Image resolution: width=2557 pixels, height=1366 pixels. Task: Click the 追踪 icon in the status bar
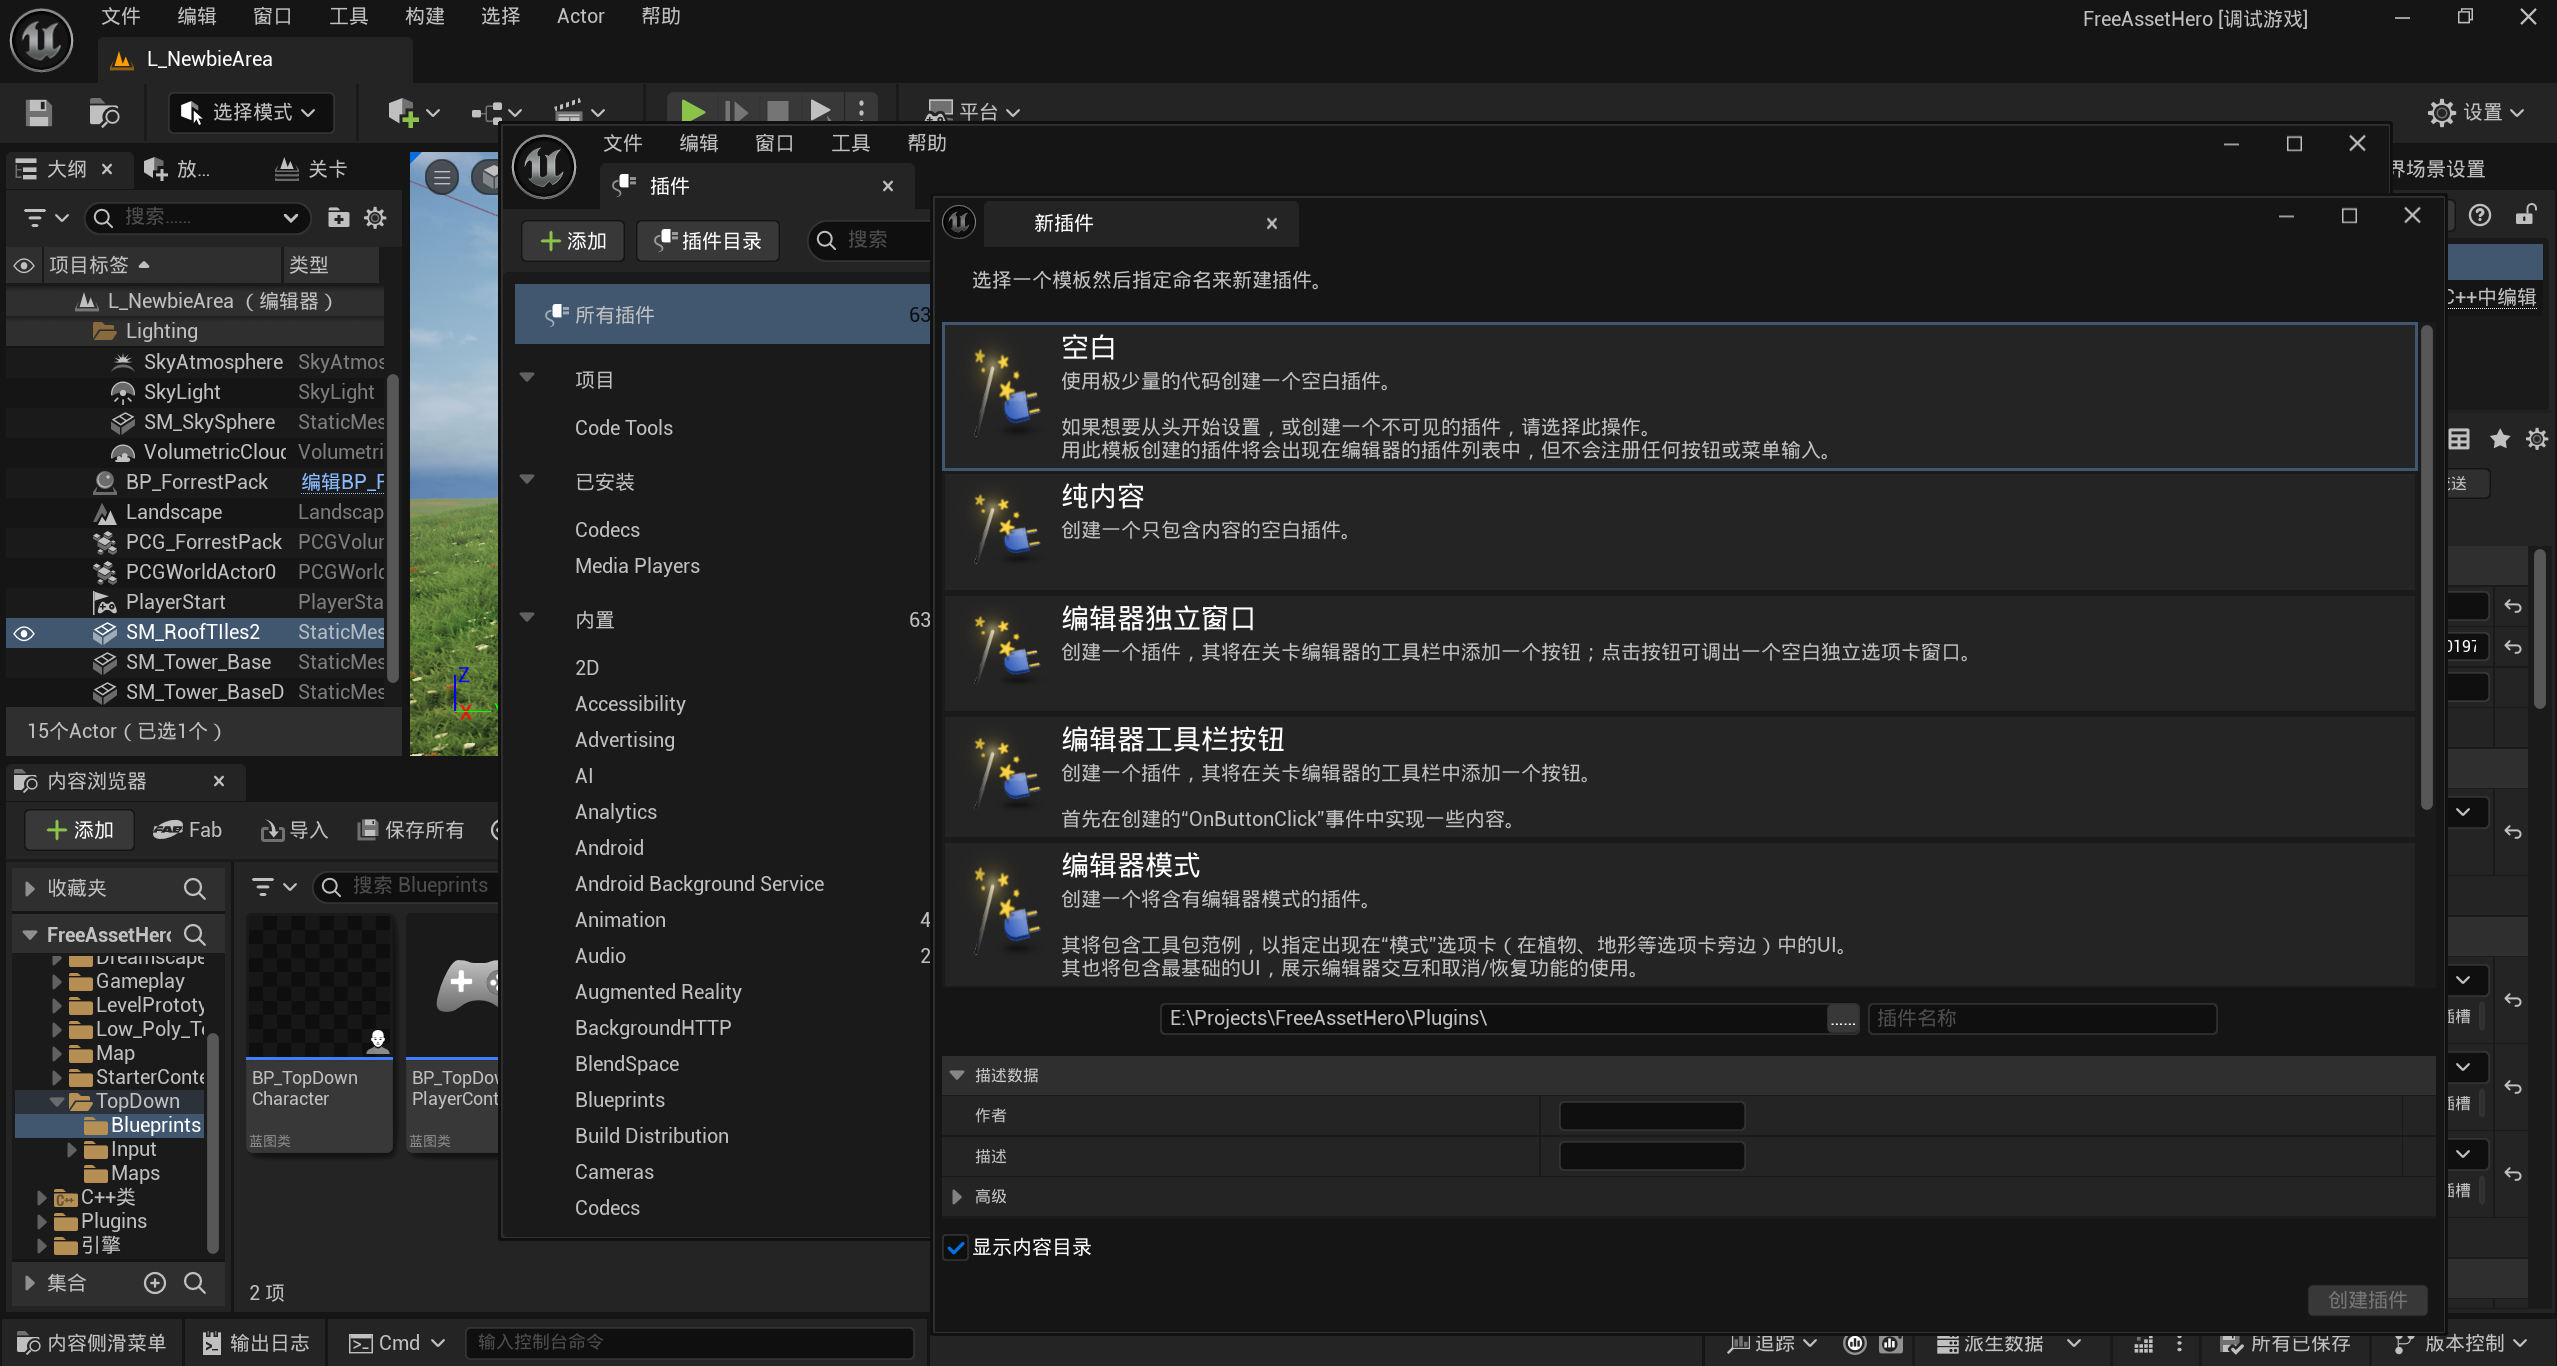coord(1772,1343)
